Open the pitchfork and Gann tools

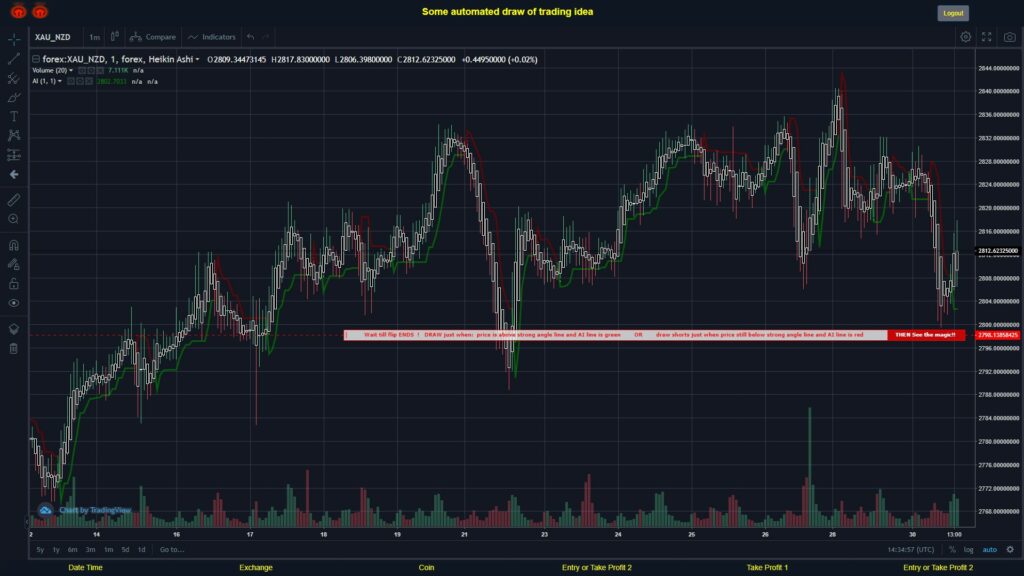14,78
